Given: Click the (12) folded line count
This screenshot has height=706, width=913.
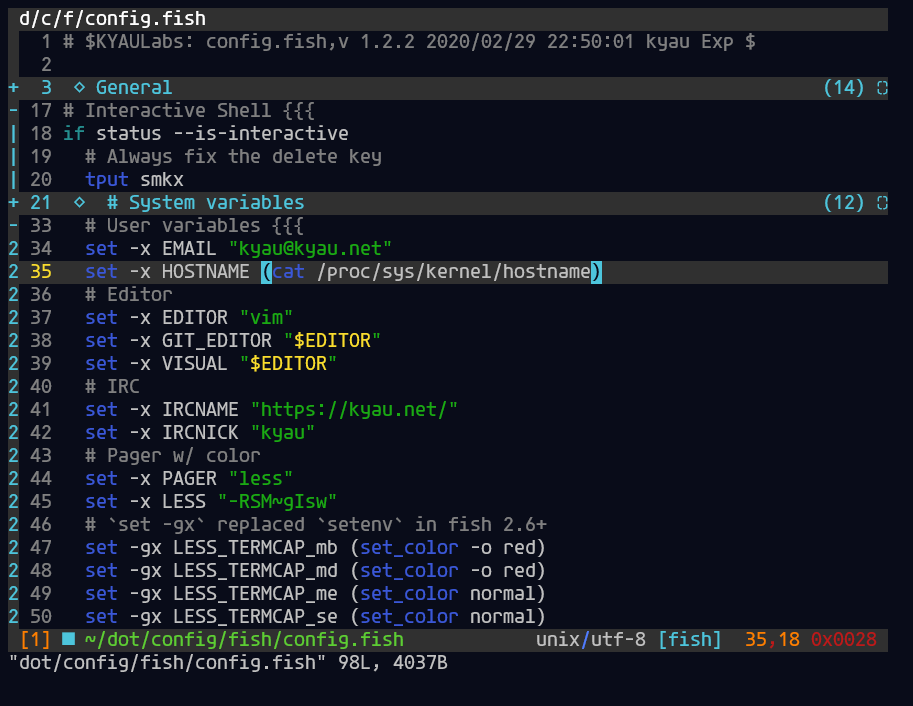Looking at the screenshot, I should [x=844, y=203].
